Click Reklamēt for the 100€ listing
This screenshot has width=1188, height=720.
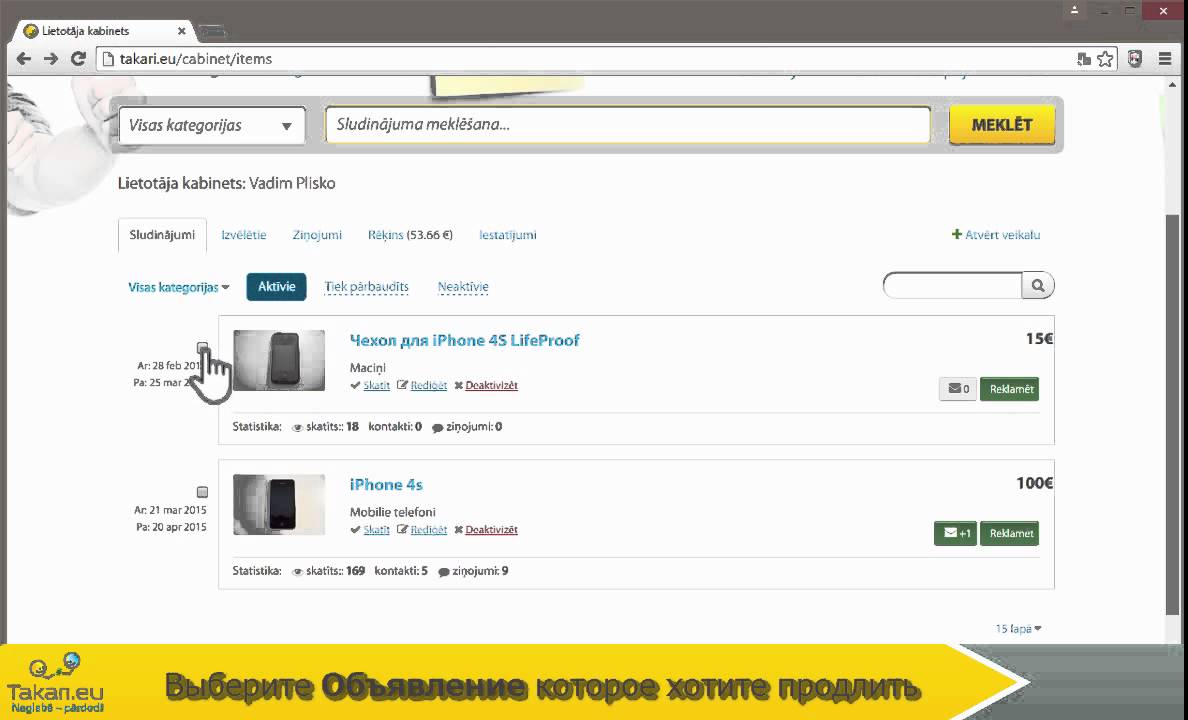point(1010,534)
